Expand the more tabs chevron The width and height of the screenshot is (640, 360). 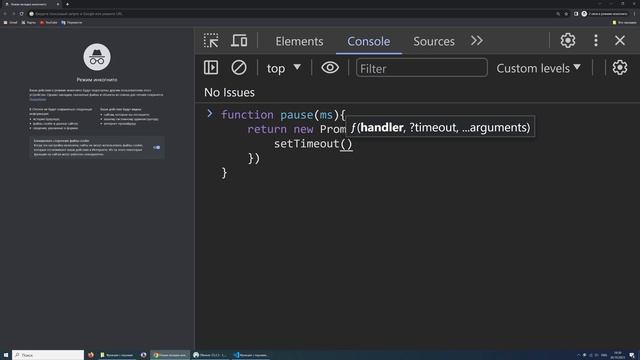point(477,40)
